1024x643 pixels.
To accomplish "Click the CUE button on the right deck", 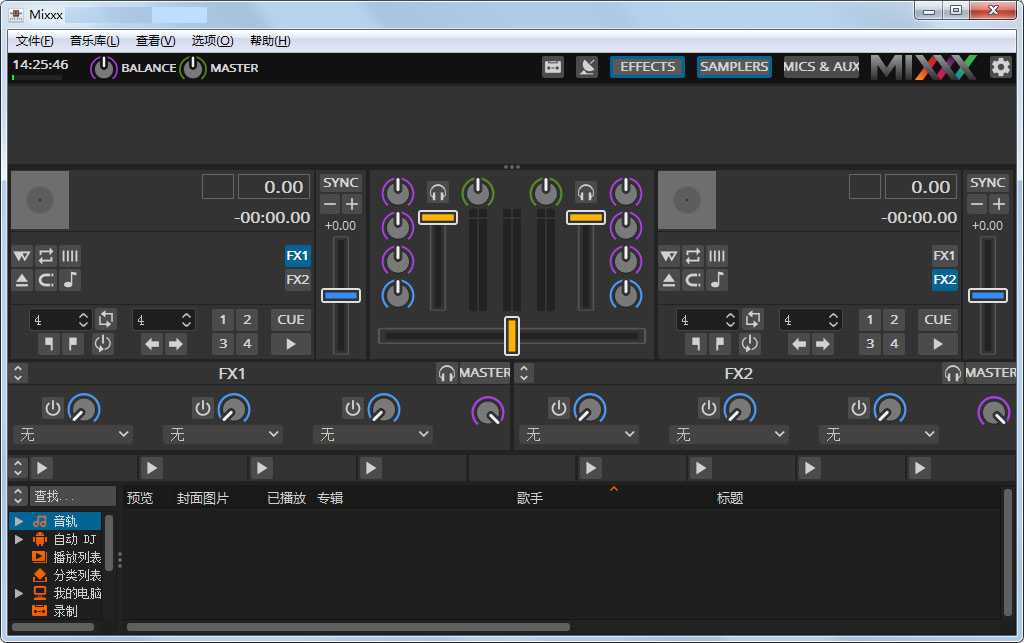I will (937, 320).
